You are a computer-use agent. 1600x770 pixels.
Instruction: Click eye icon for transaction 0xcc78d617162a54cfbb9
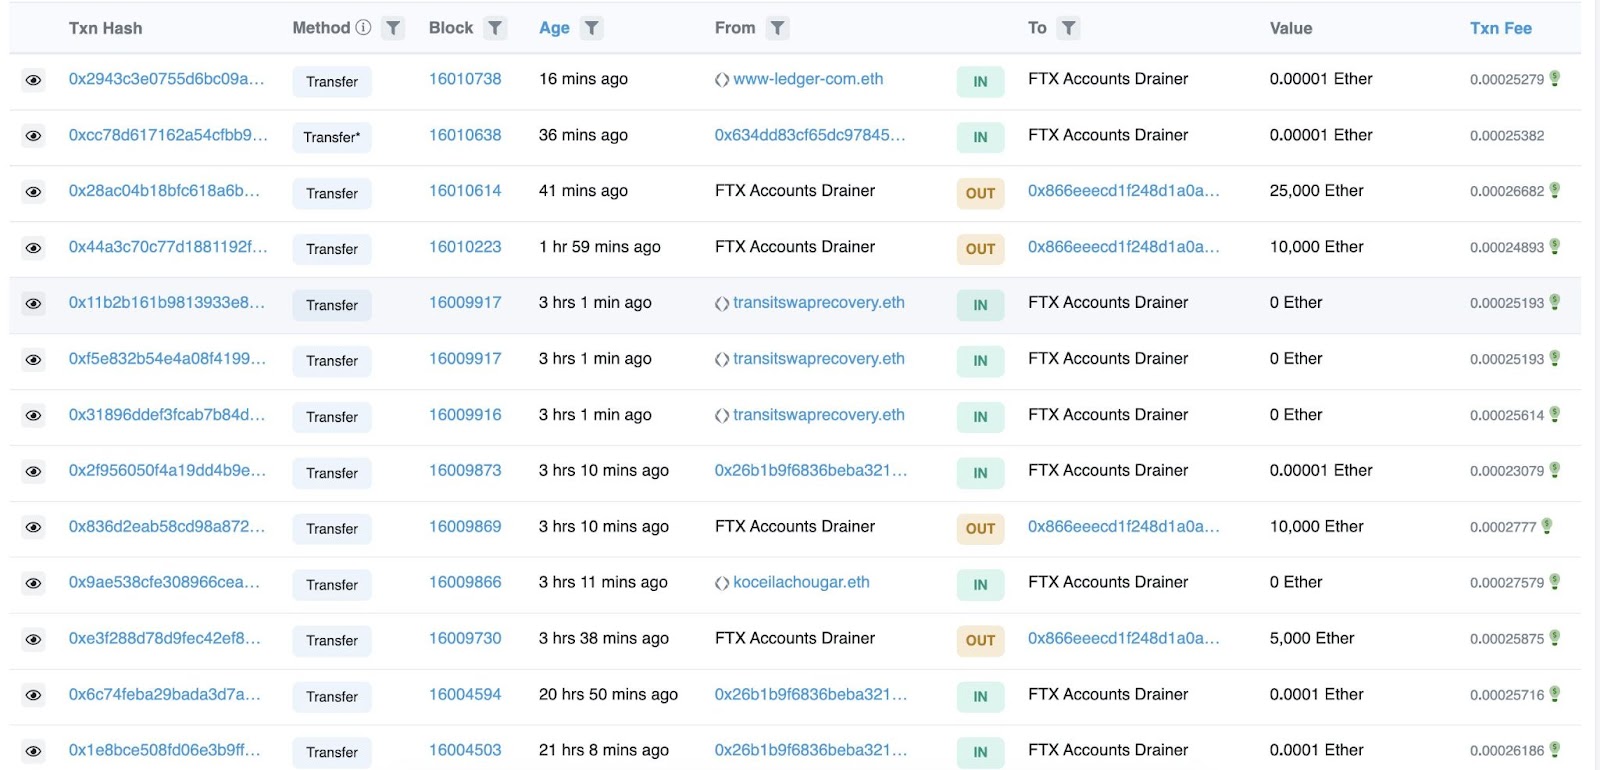tap(33, 136)
